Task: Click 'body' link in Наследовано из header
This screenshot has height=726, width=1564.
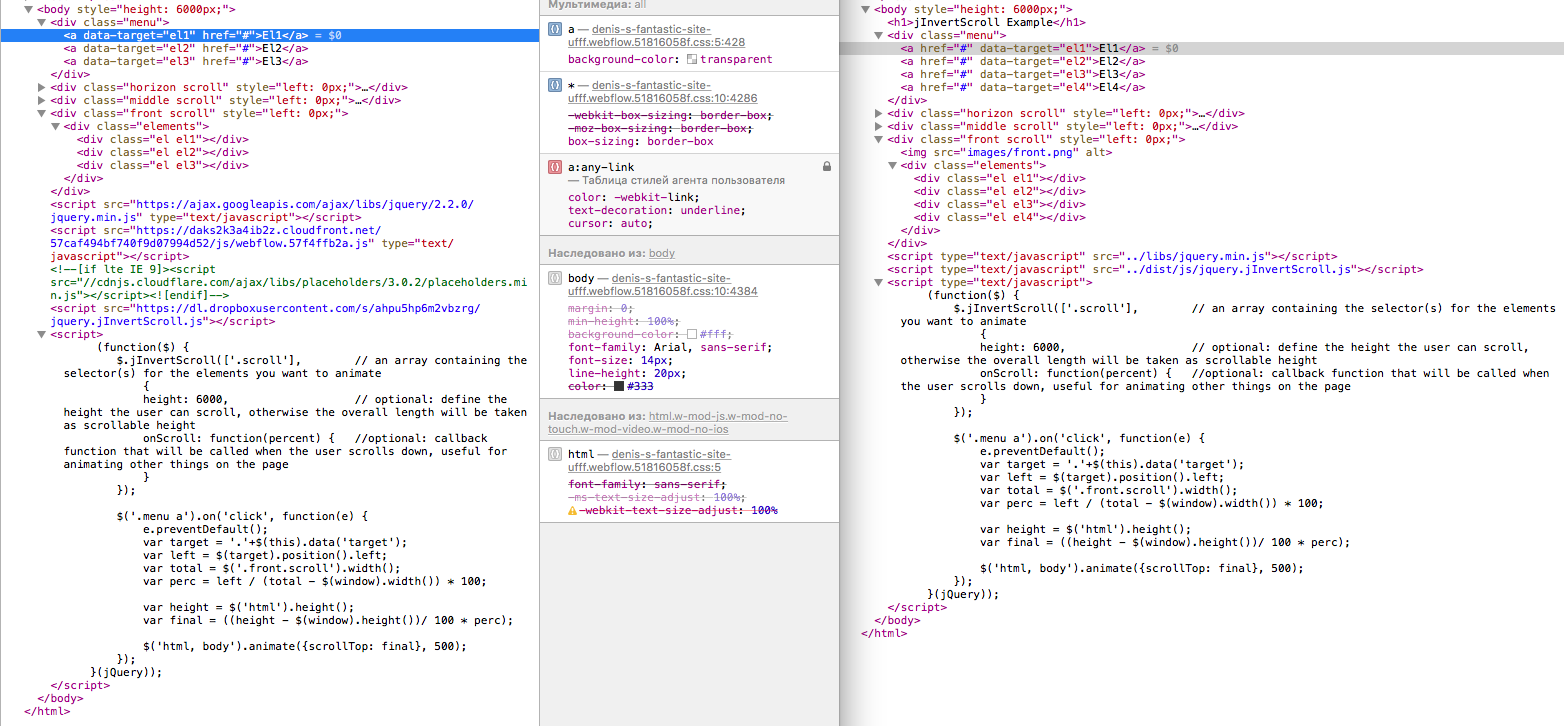Action: (662, 253)
